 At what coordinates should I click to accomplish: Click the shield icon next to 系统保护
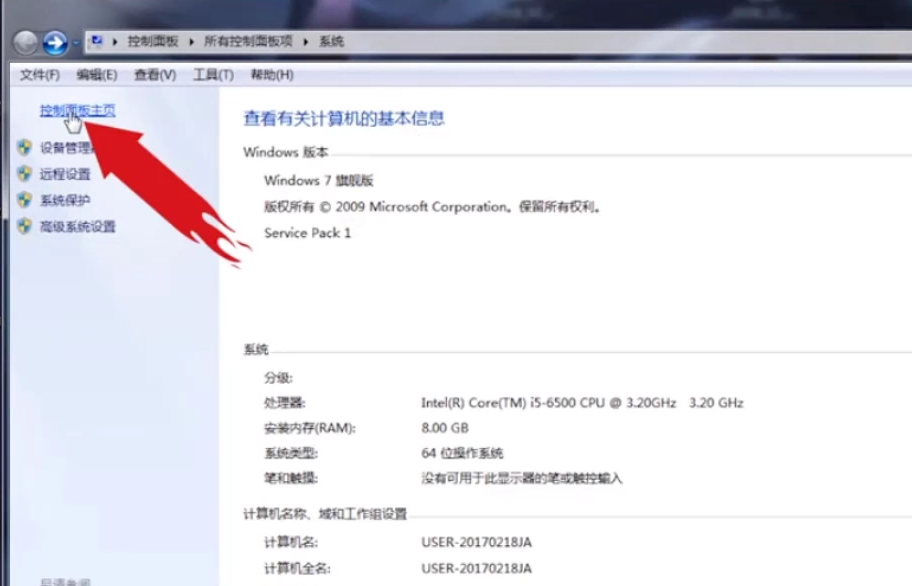24,201
